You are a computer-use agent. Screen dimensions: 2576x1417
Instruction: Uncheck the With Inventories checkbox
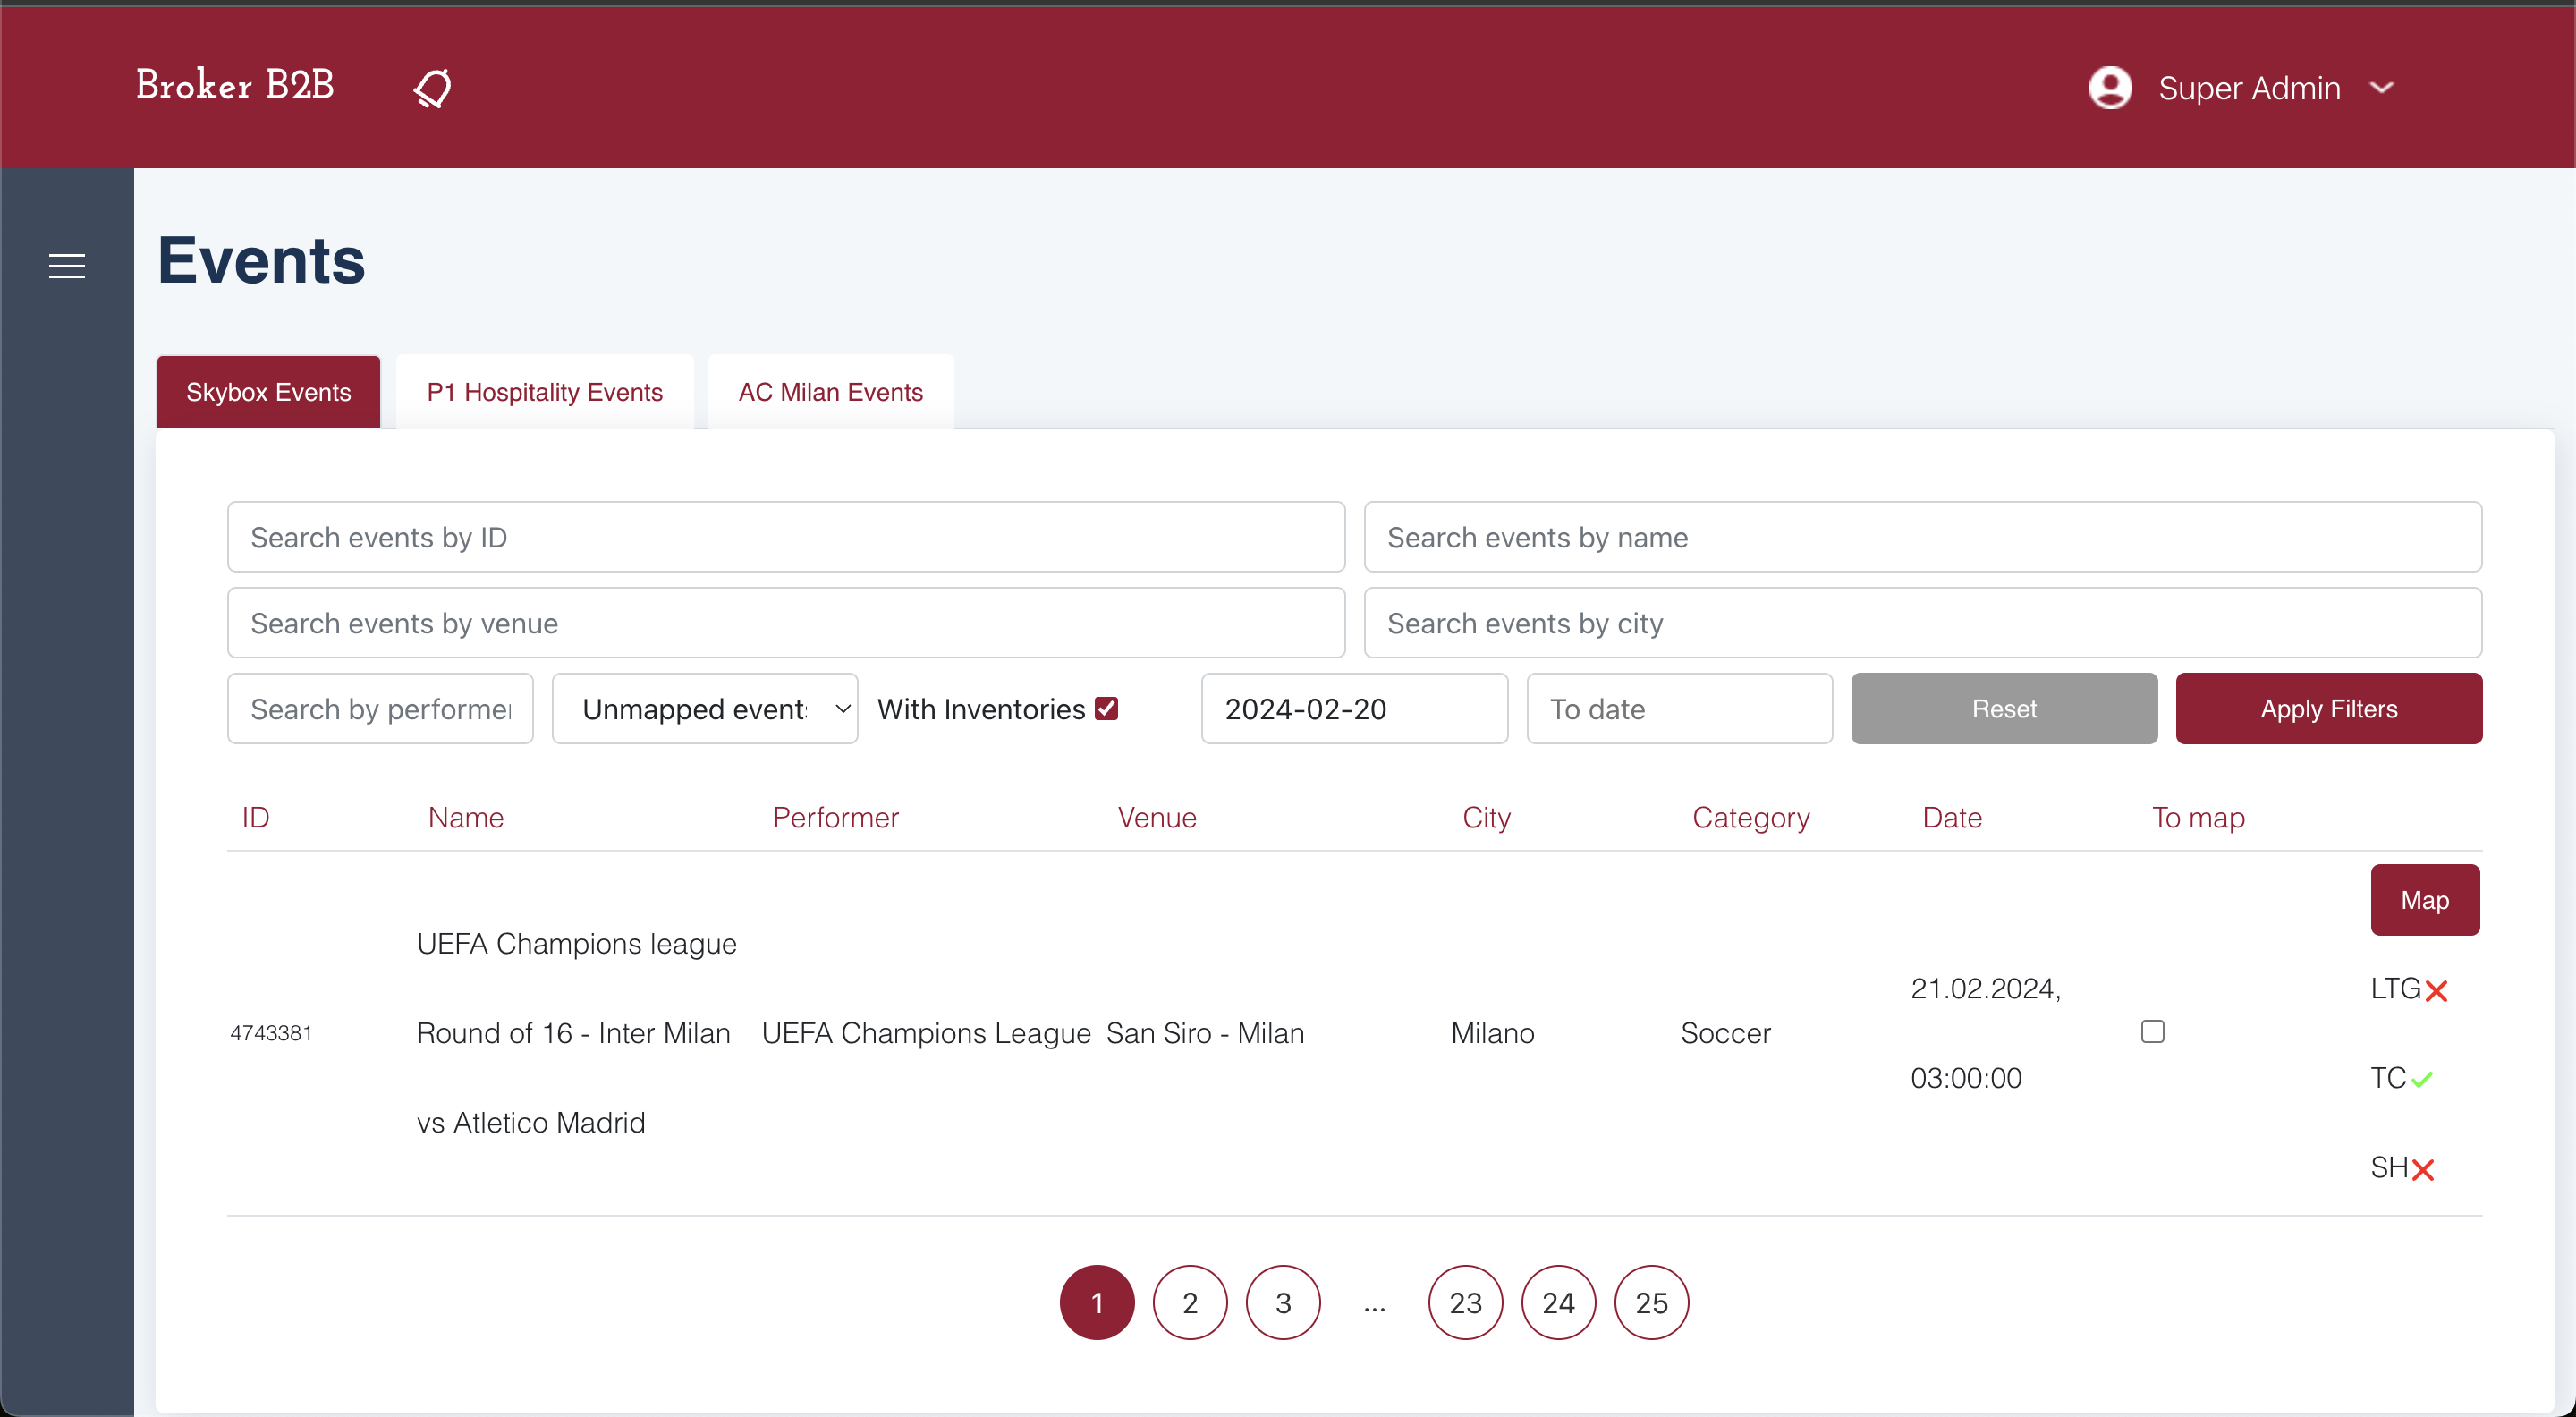point(1106,709)
